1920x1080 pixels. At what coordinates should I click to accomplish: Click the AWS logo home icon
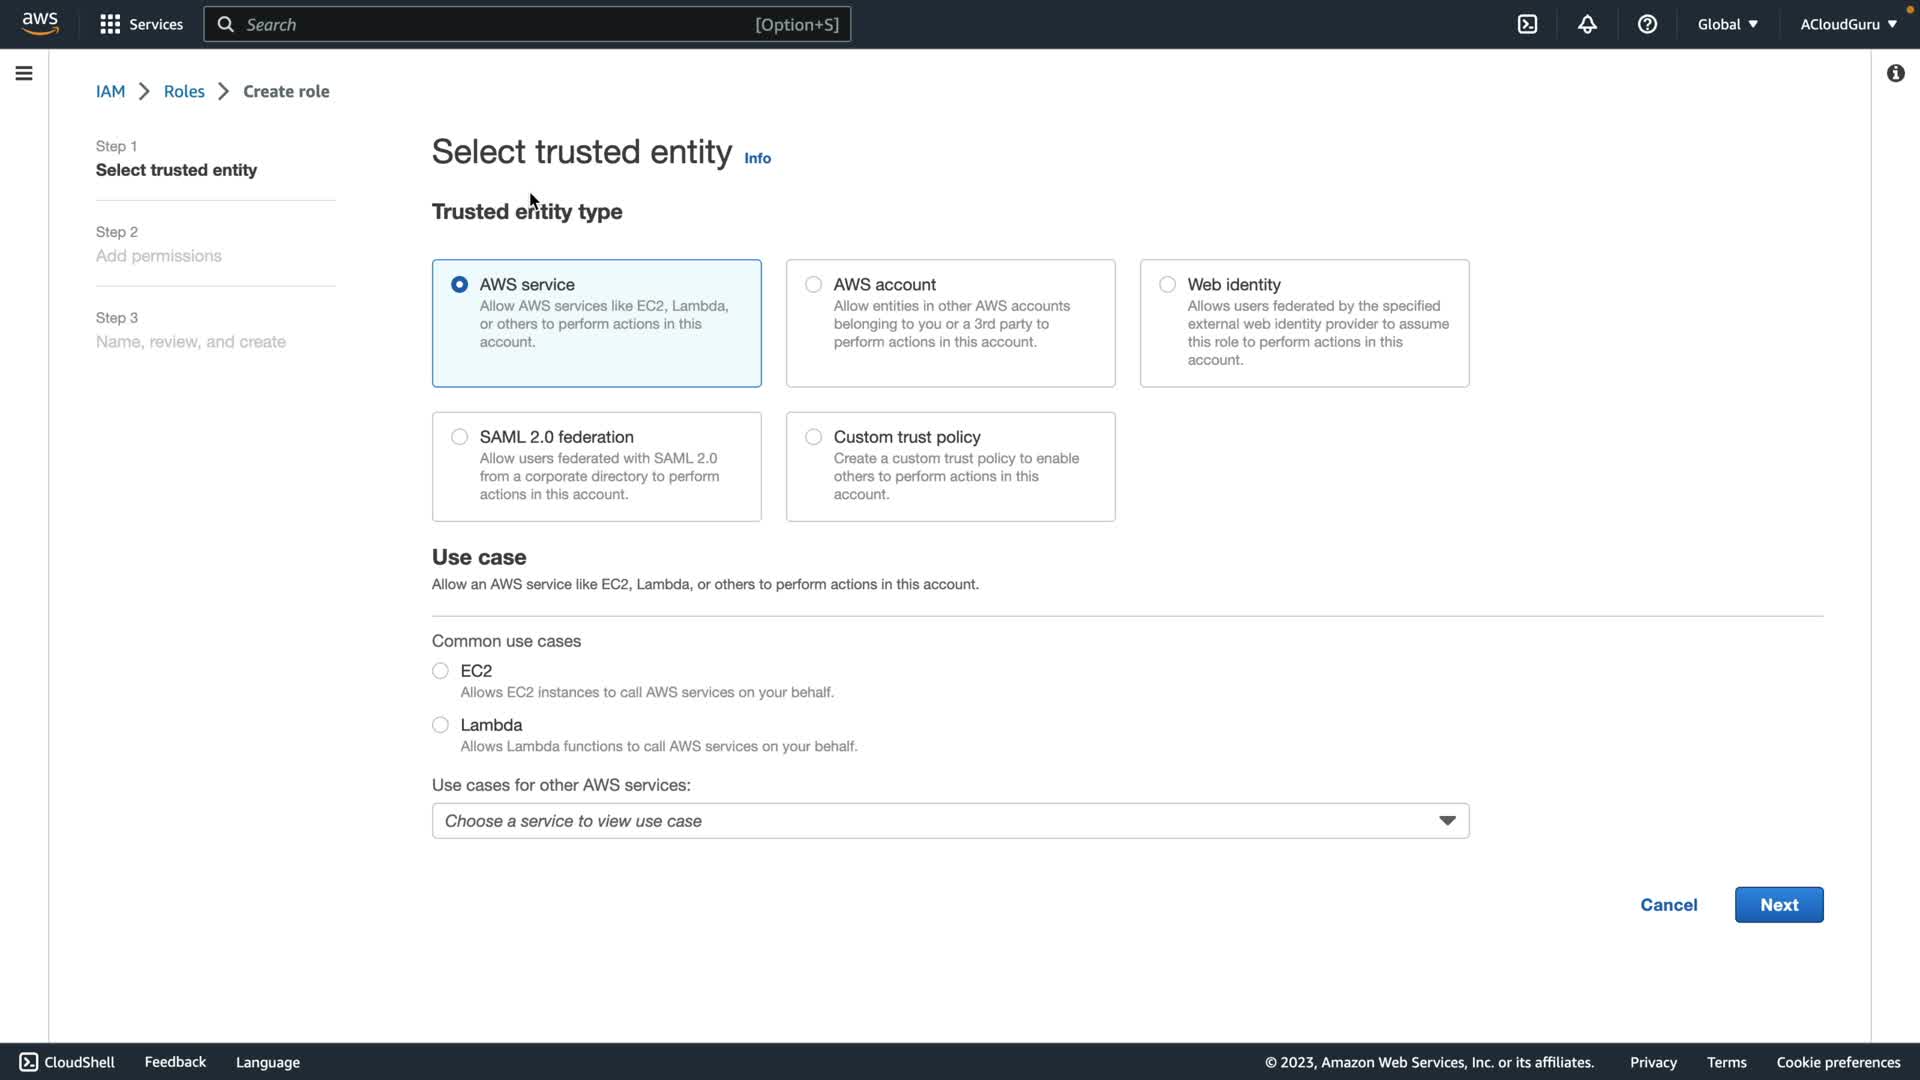[40, 23]
